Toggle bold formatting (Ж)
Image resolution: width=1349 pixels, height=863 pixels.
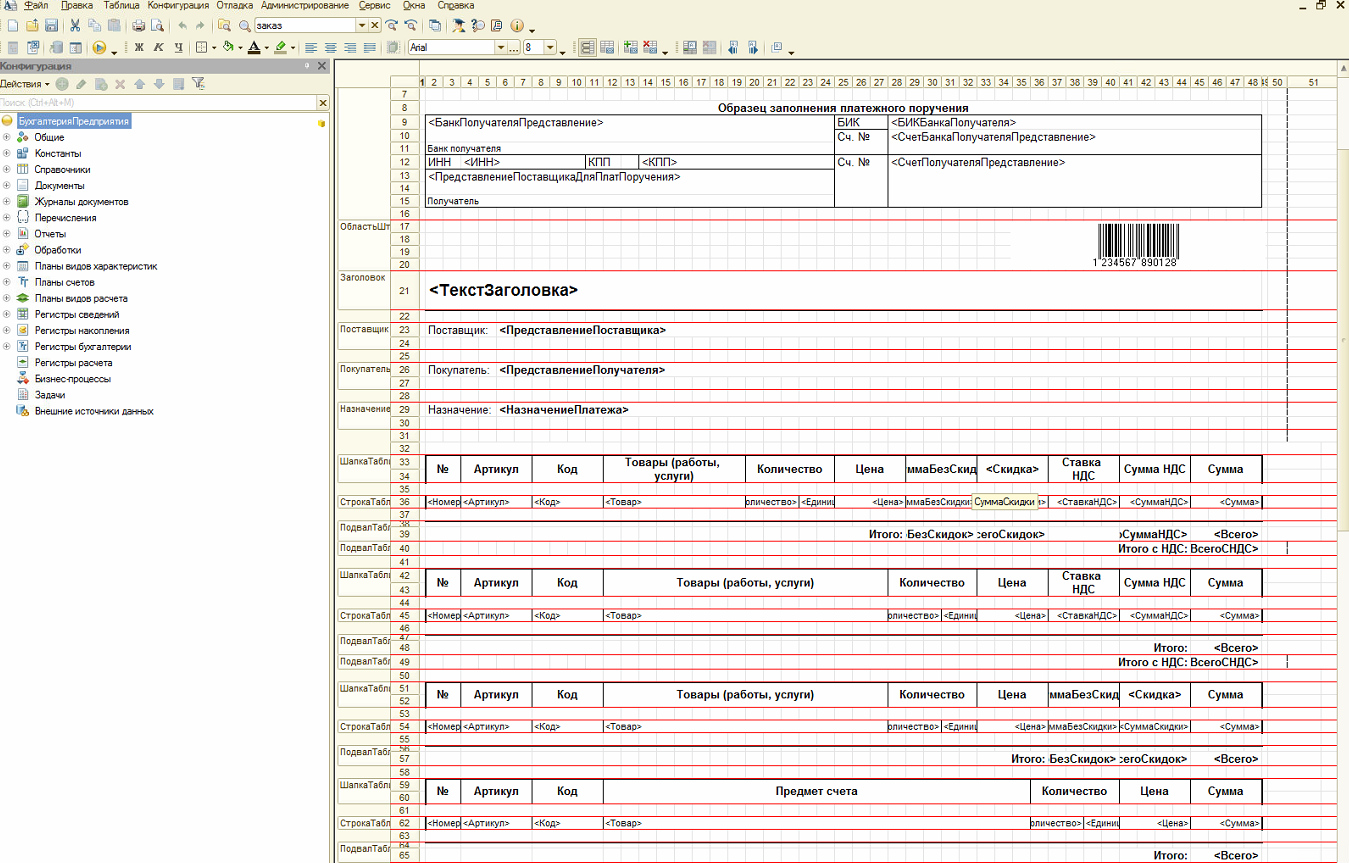tap(139, 47)
